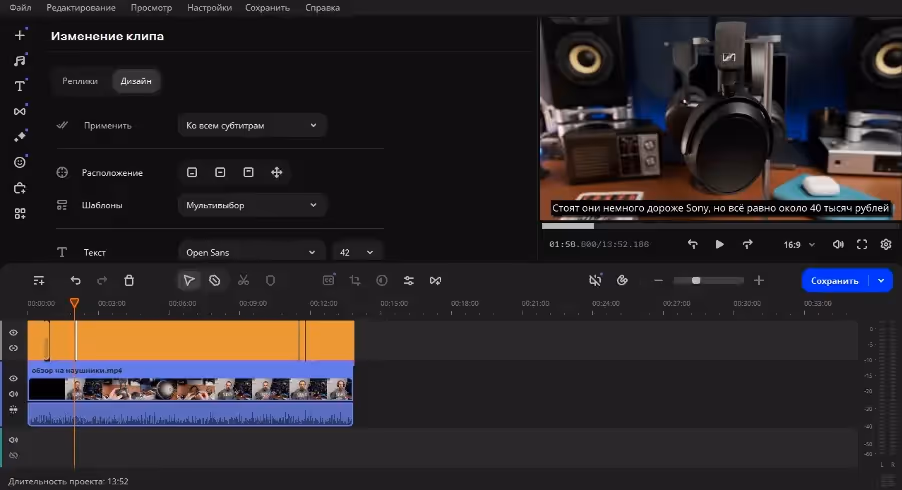
Task: Select the pointer selection tool
Action: click(189, 281)
